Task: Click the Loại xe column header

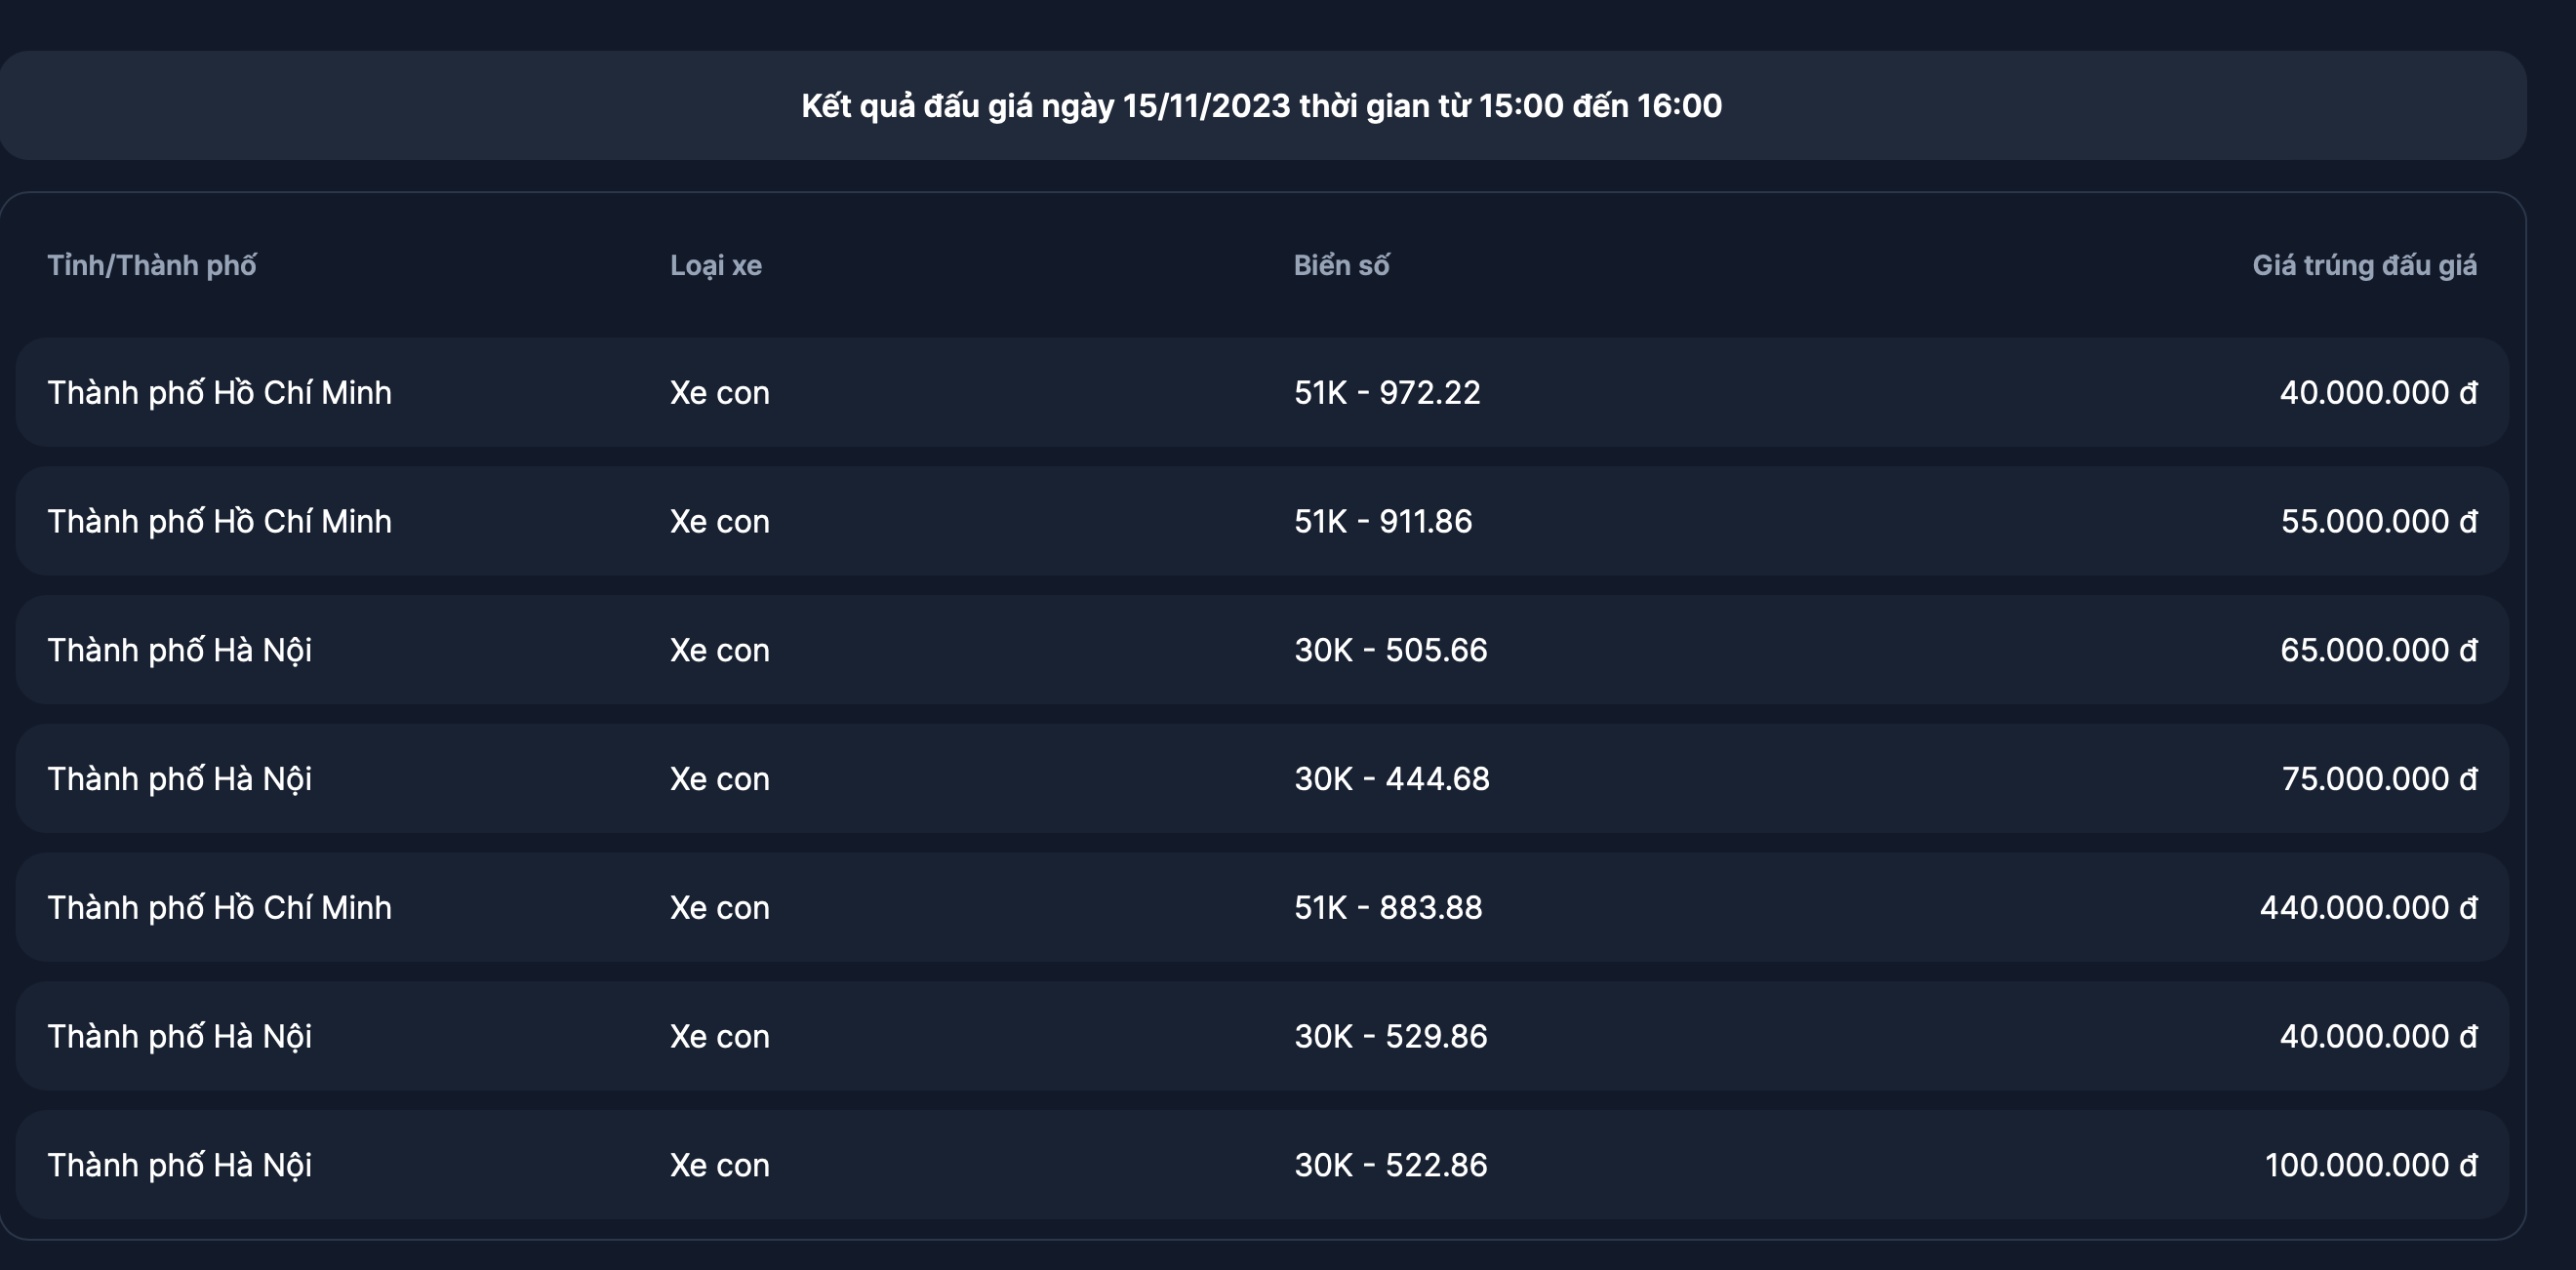Action: [716, 265]
